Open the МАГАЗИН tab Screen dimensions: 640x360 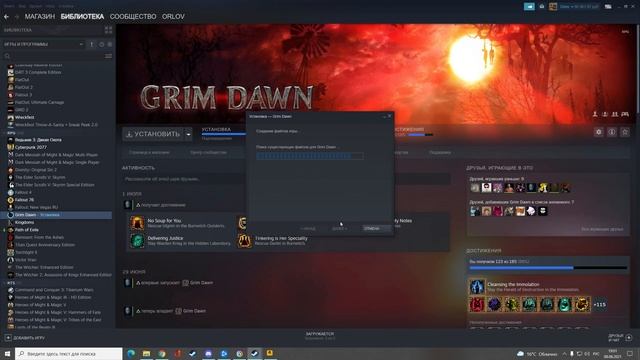pyautogui.click(x=40, y=17)
